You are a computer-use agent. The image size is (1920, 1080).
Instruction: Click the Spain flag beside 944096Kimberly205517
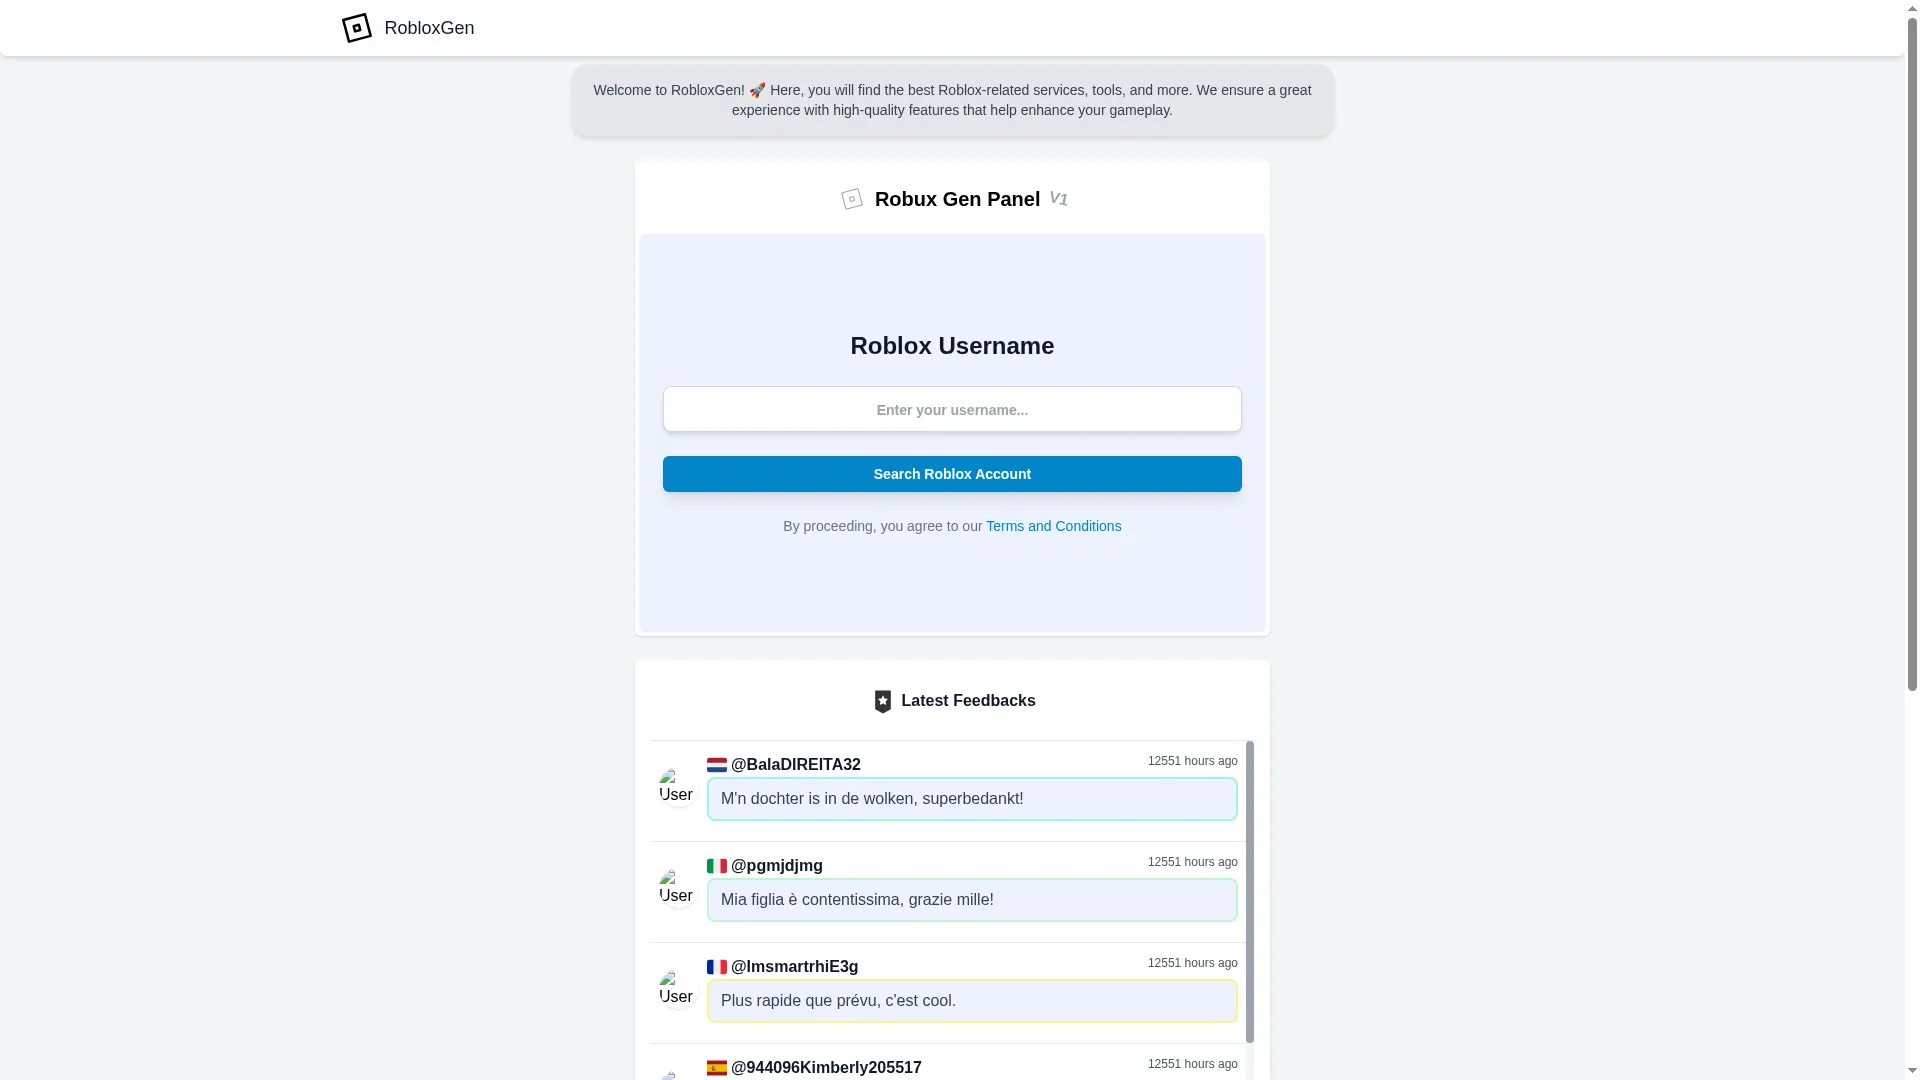pyautogui.click(x=717, y=1068)
